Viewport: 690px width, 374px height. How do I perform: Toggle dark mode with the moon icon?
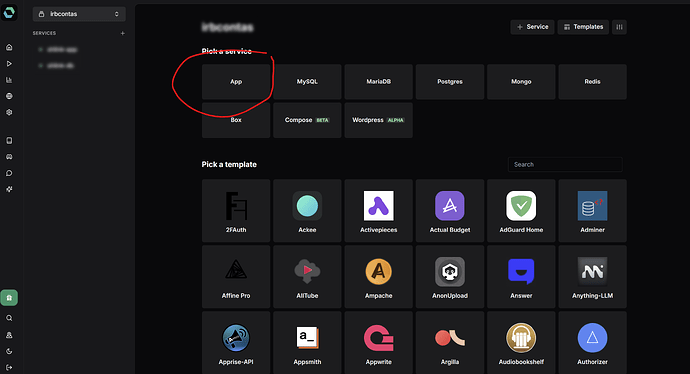[9, 351]
